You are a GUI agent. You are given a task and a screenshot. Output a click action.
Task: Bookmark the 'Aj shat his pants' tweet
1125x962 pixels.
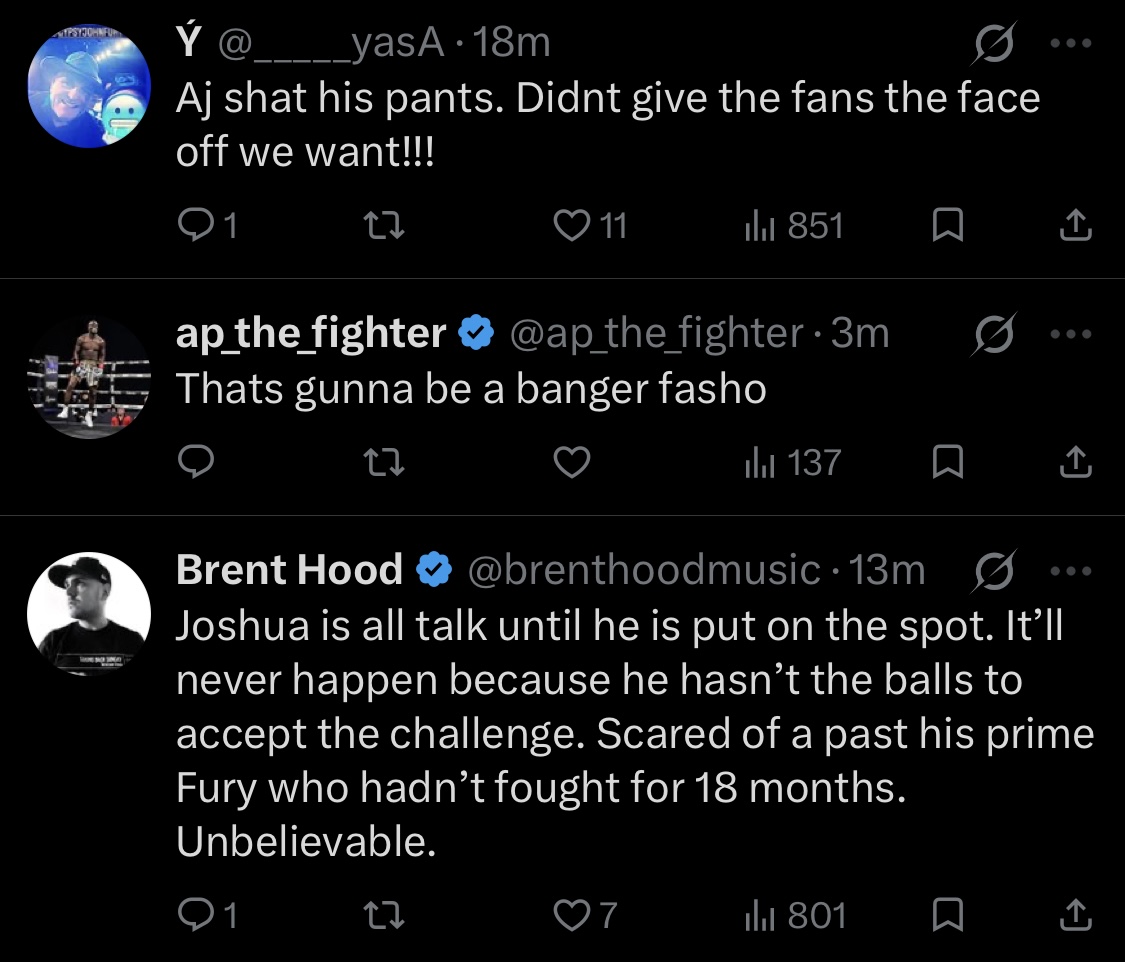[x=947, y=225]
